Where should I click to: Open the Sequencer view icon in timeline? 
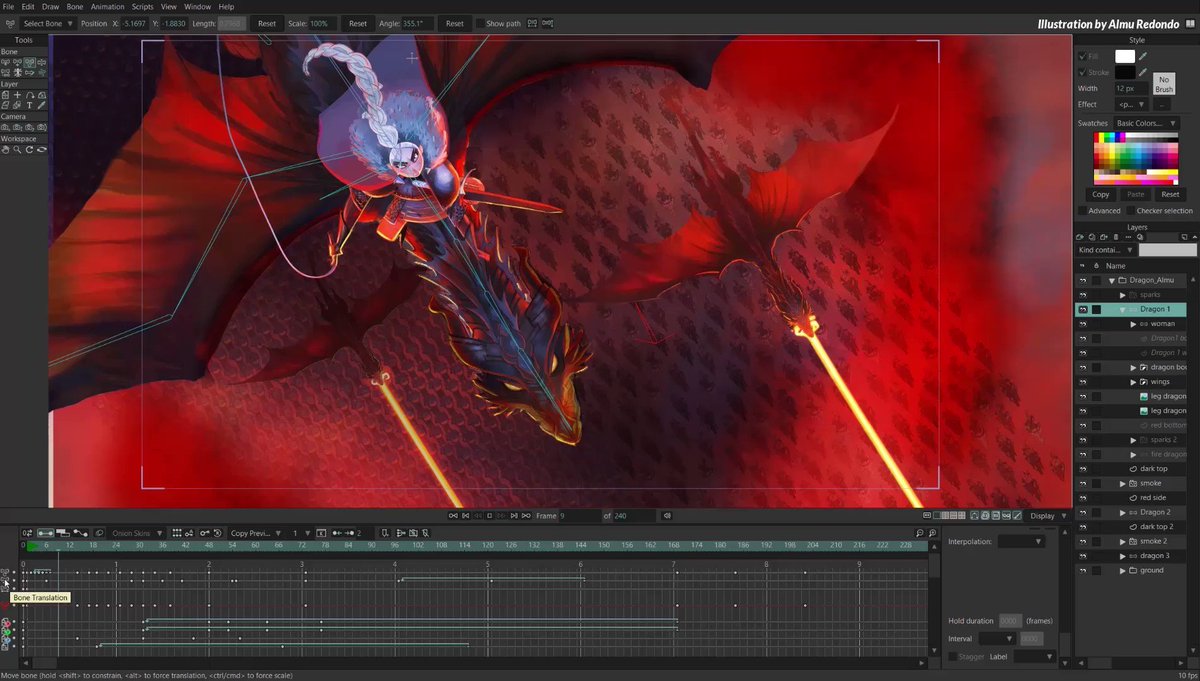[62, 533]
